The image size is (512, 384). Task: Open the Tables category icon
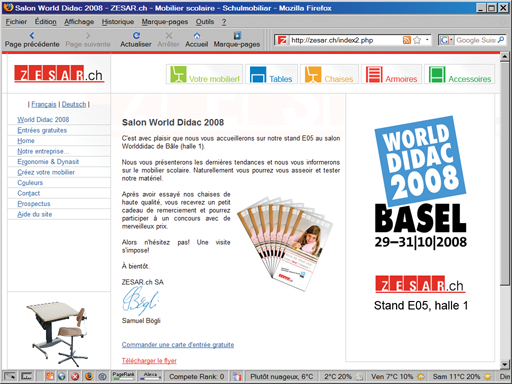pos(258,74)
